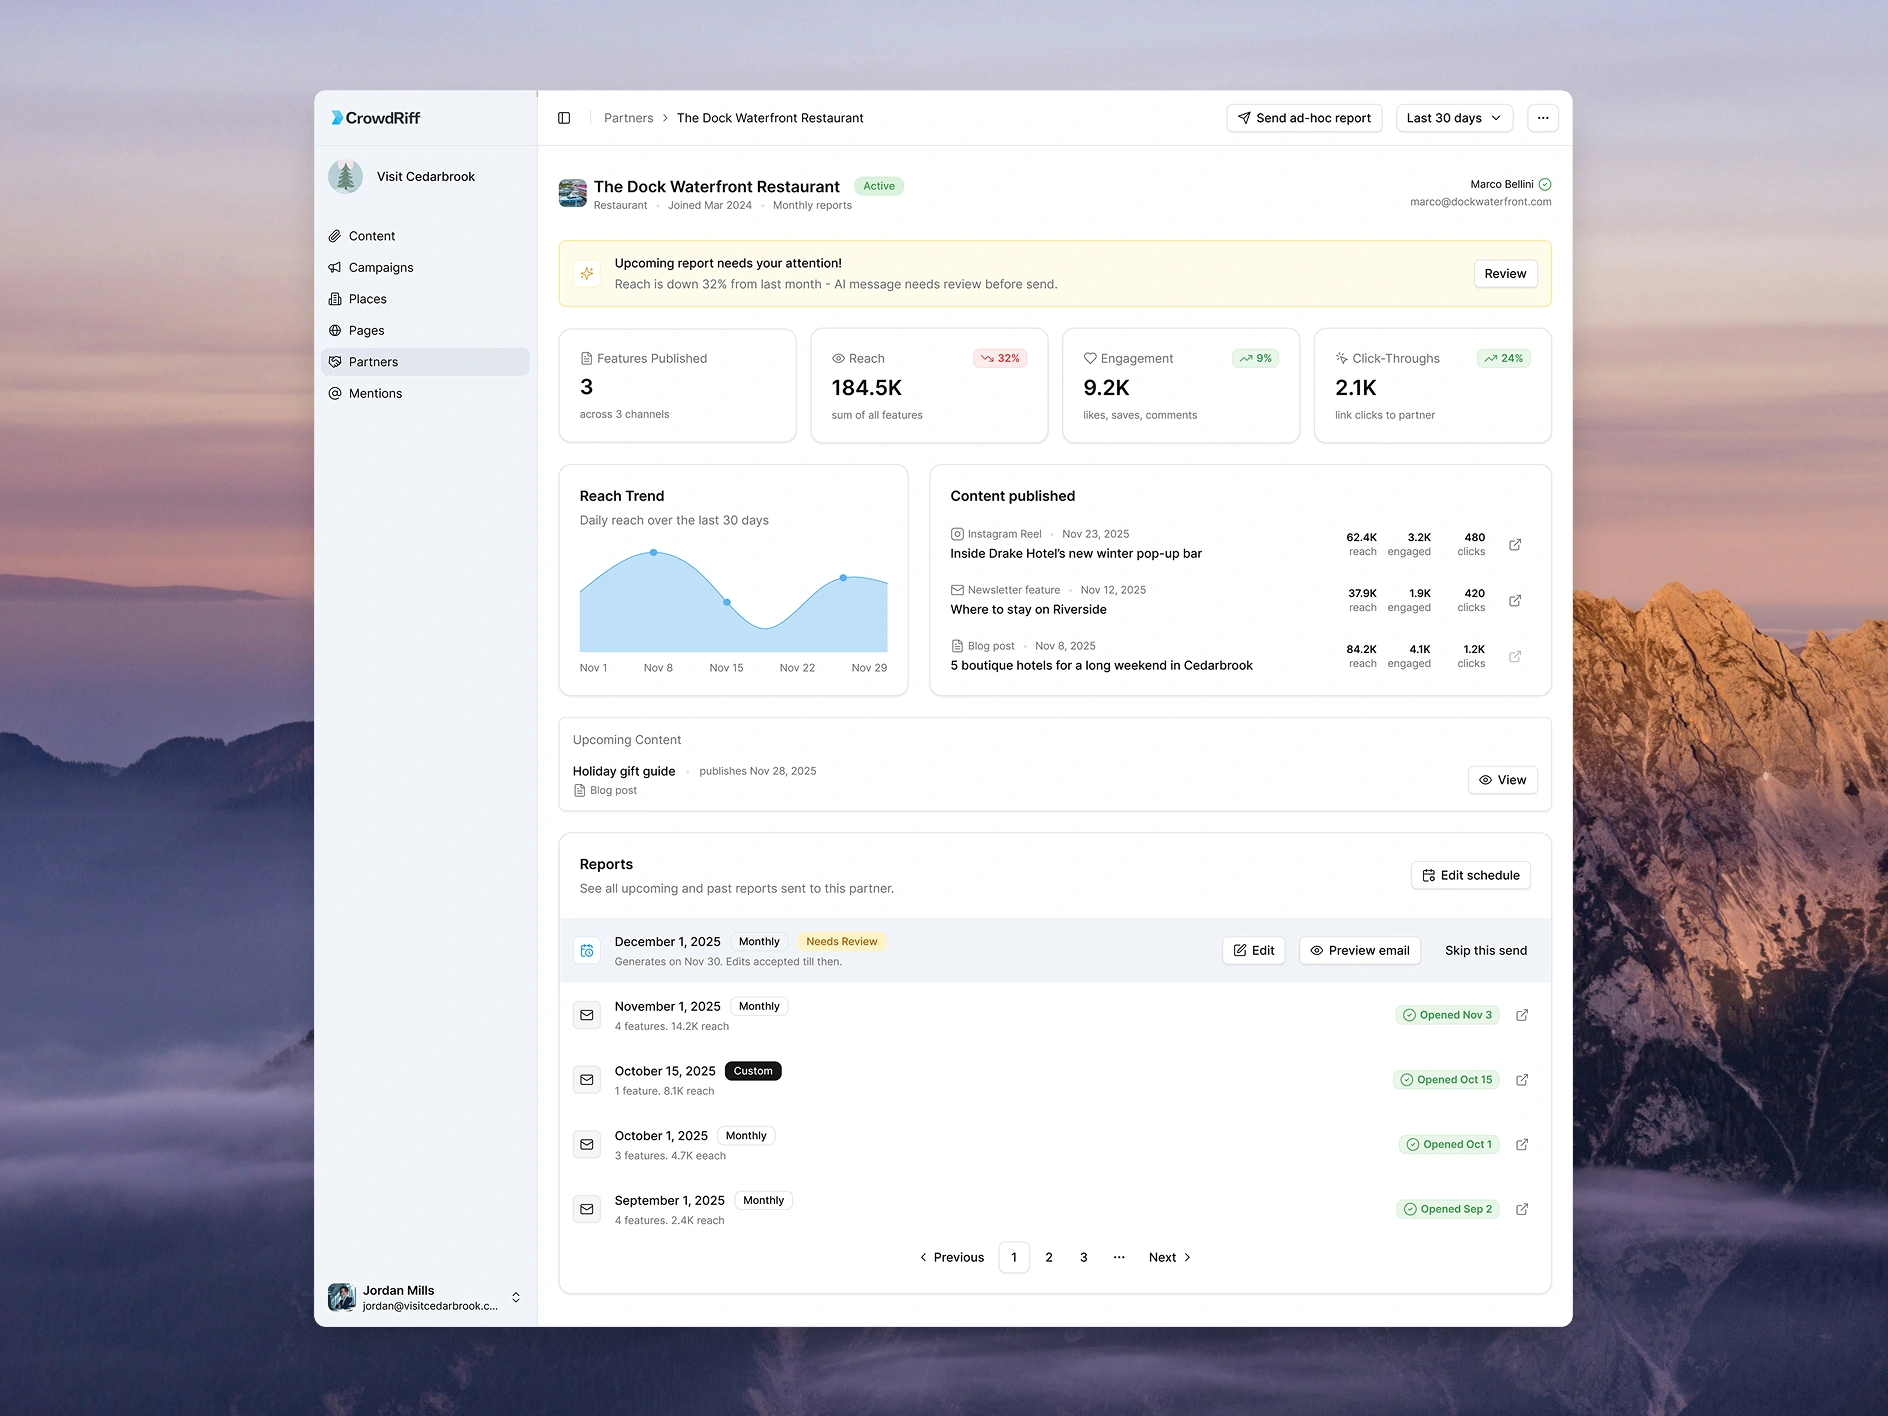The height and width of the screenshot is (1416, 1888).
Task: Edit the December 1, 2025 report
Action: point(1253,951)
